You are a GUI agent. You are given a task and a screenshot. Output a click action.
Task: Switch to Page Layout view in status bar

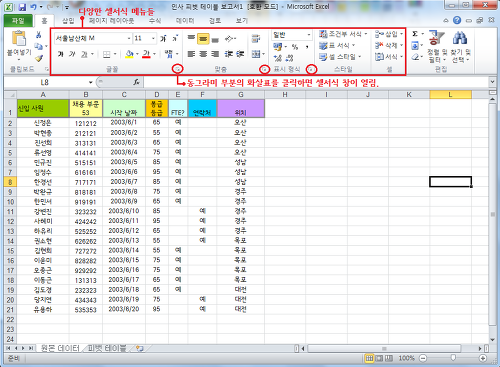pyautogui.click(x=379, y=358)
